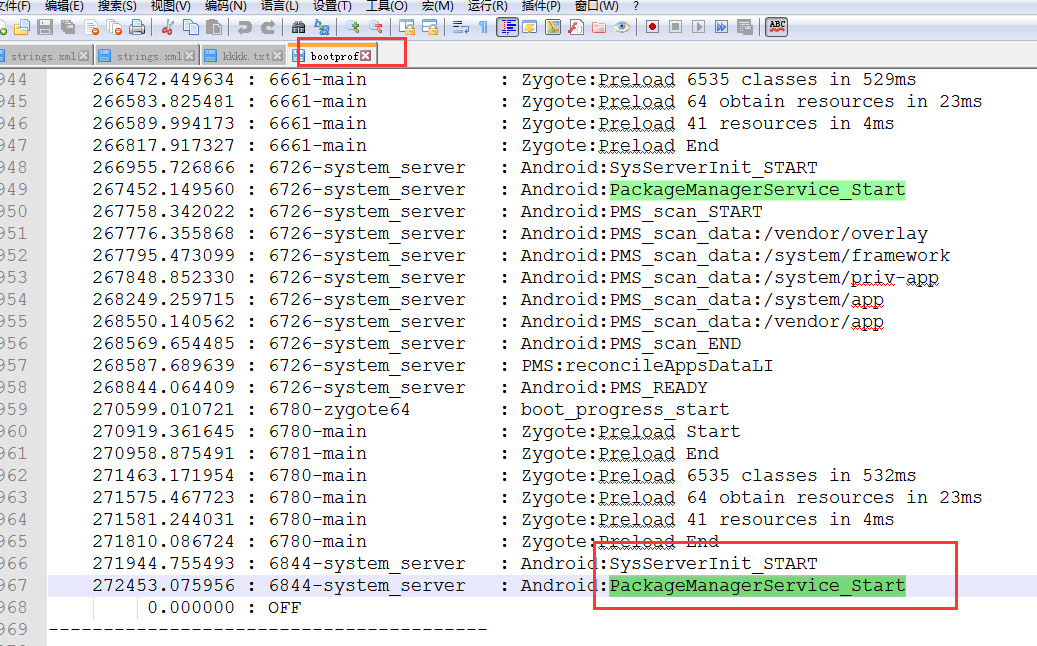This screenshot has height=646, width=1037.
Task: Open Folder as Workspace panel
Action: [599, 27]
